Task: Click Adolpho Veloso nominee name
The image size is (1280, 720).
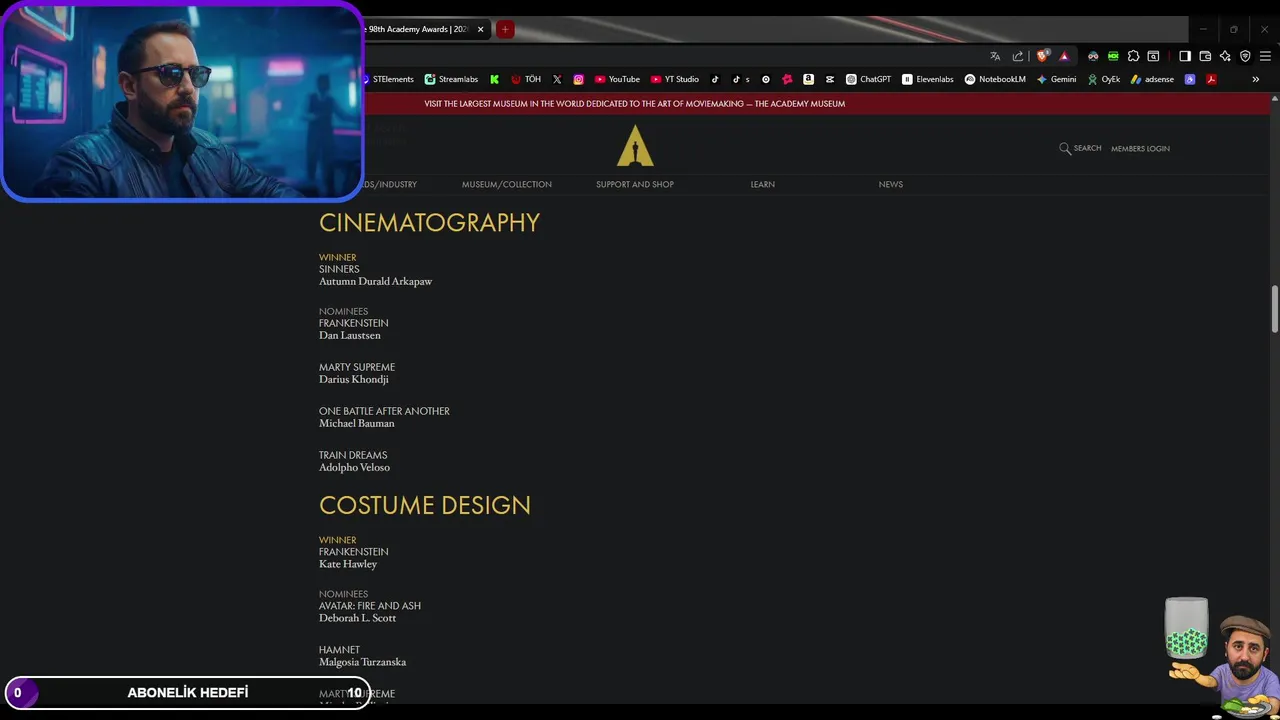Action: click(x=354, y=467)
